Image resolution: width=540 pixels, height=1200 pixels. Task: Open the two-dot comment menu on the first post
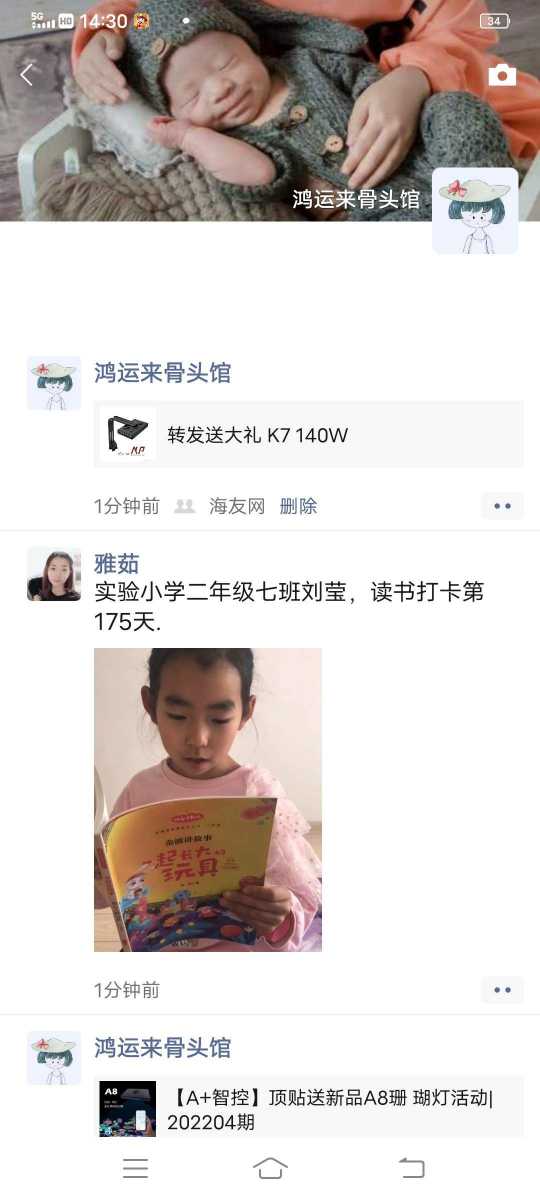pos(502,506)
